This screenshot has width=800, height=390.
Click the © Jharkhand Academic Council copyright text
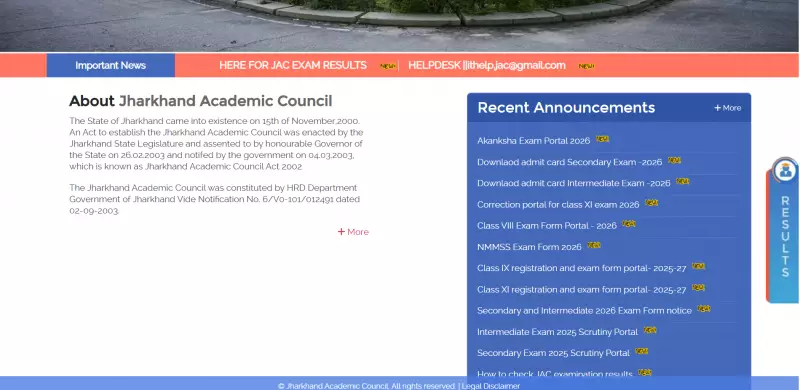[x=367, y=386]
